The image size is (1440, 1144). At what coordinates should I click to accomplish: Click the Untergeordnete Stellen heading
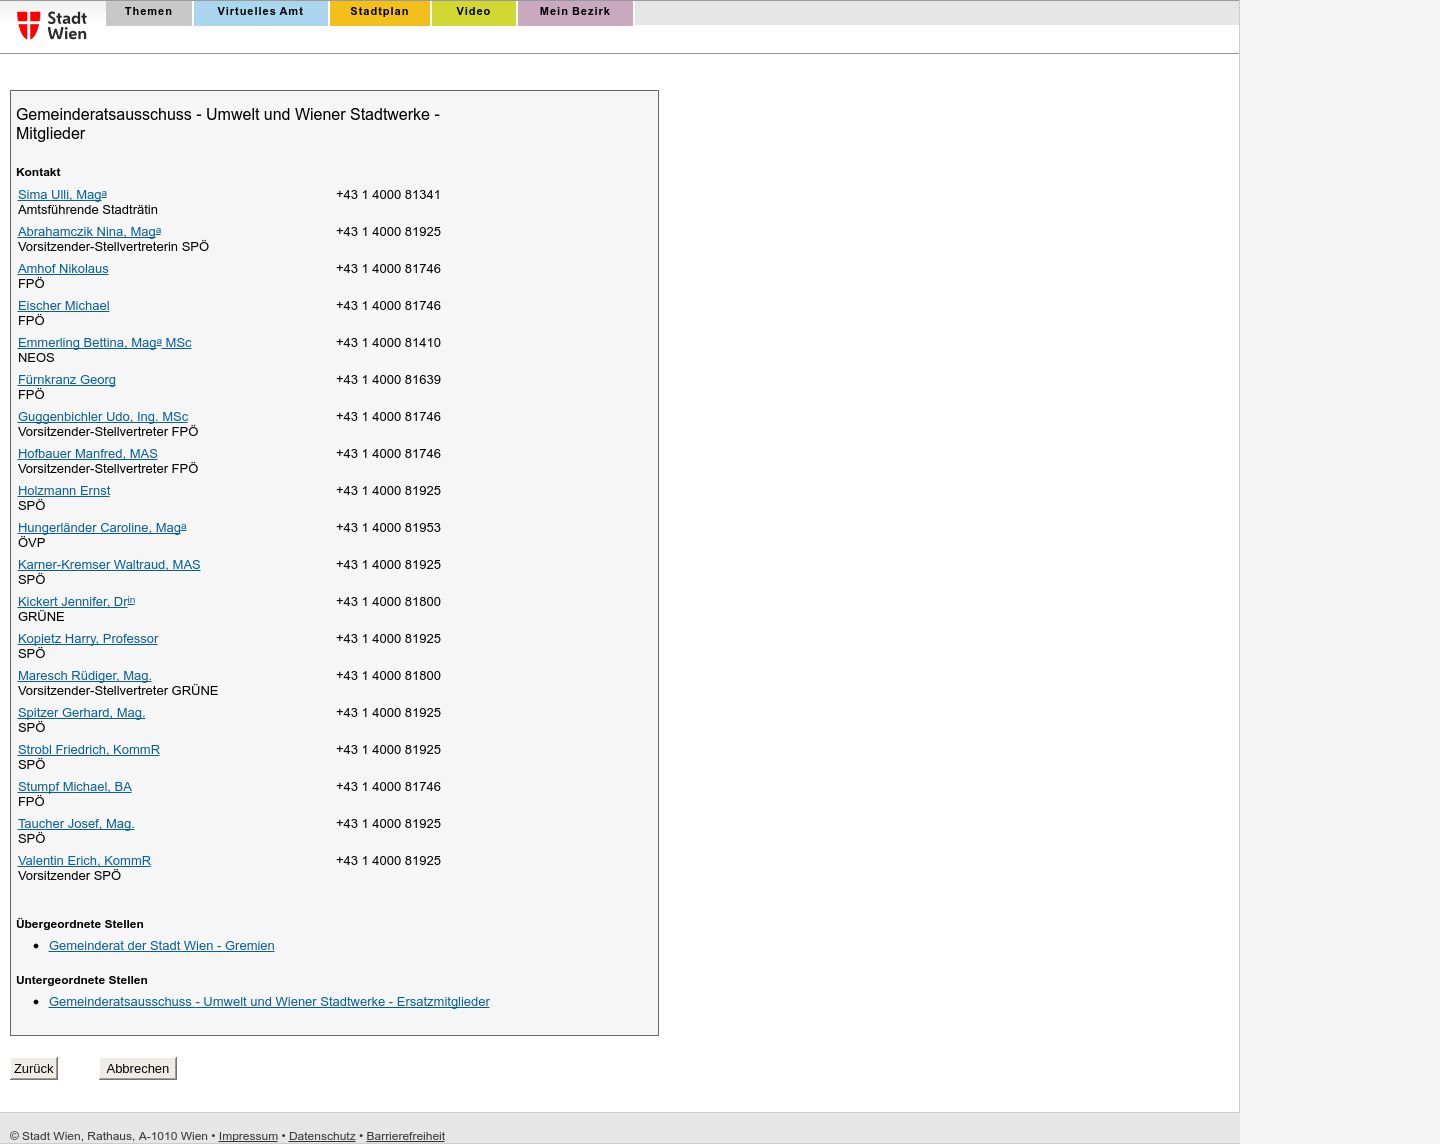point(82,980)
